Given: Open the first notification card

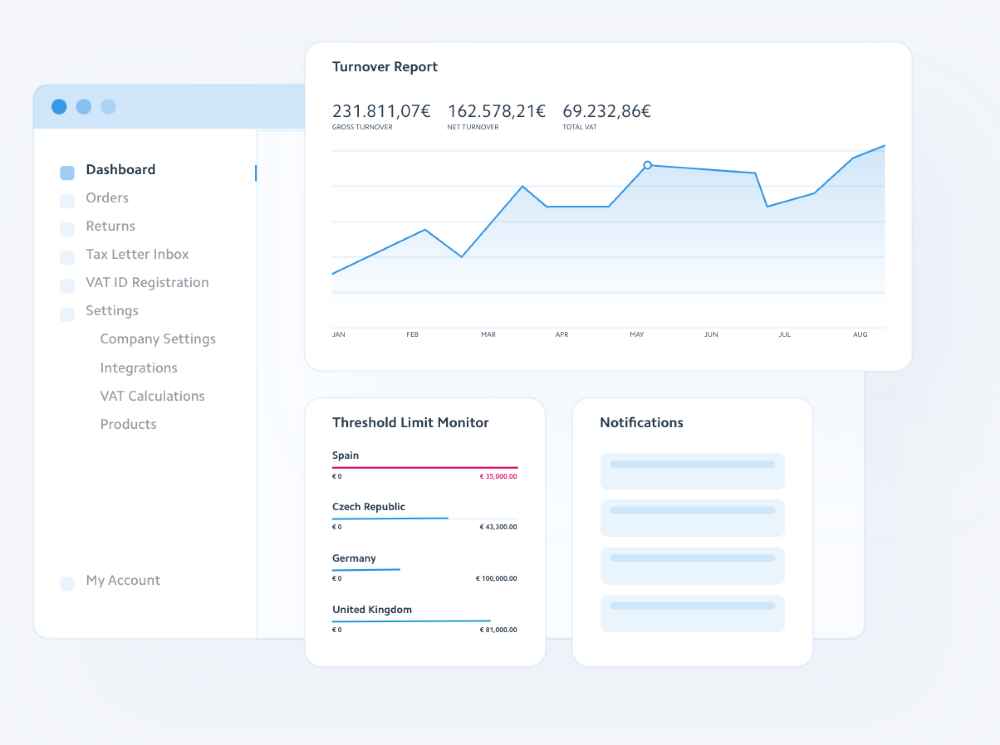Looking at the screenshot, I should (x=693, y=471).
